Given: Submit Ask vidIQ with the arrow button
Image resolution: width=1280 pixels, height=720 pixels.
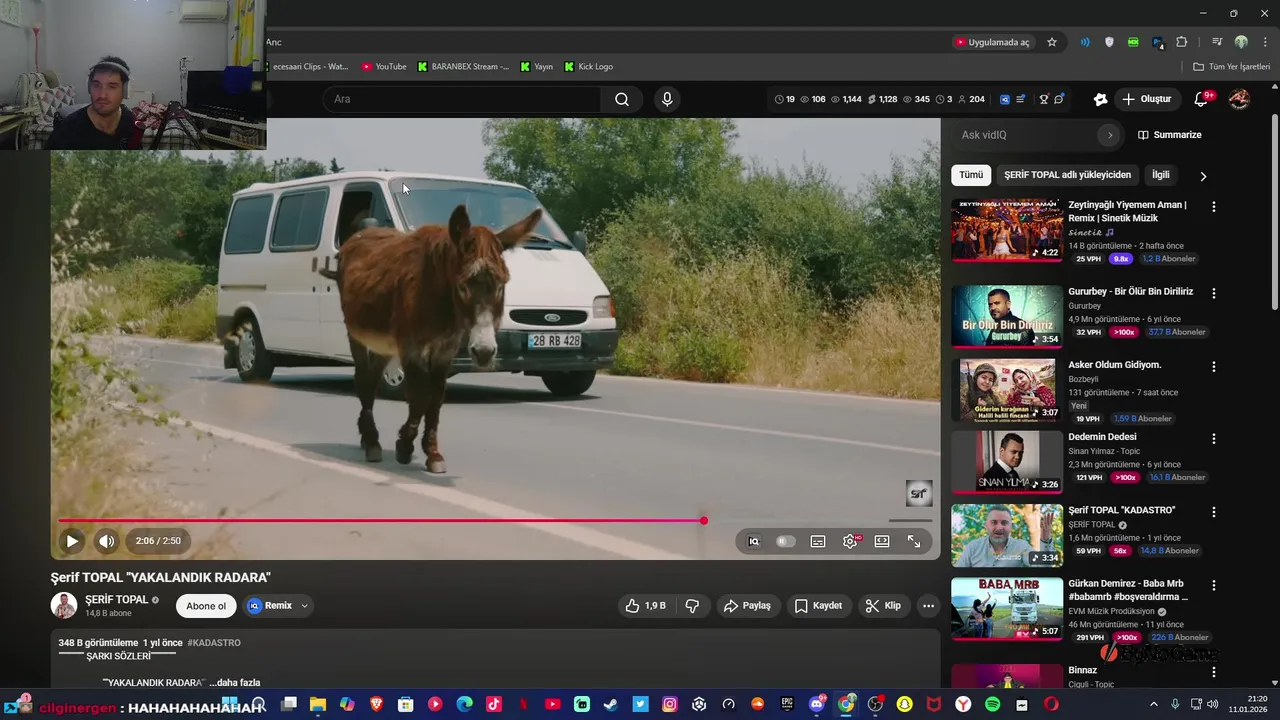Looking at the screenshot, I should pyautogui.click(x=1109, y=135).
